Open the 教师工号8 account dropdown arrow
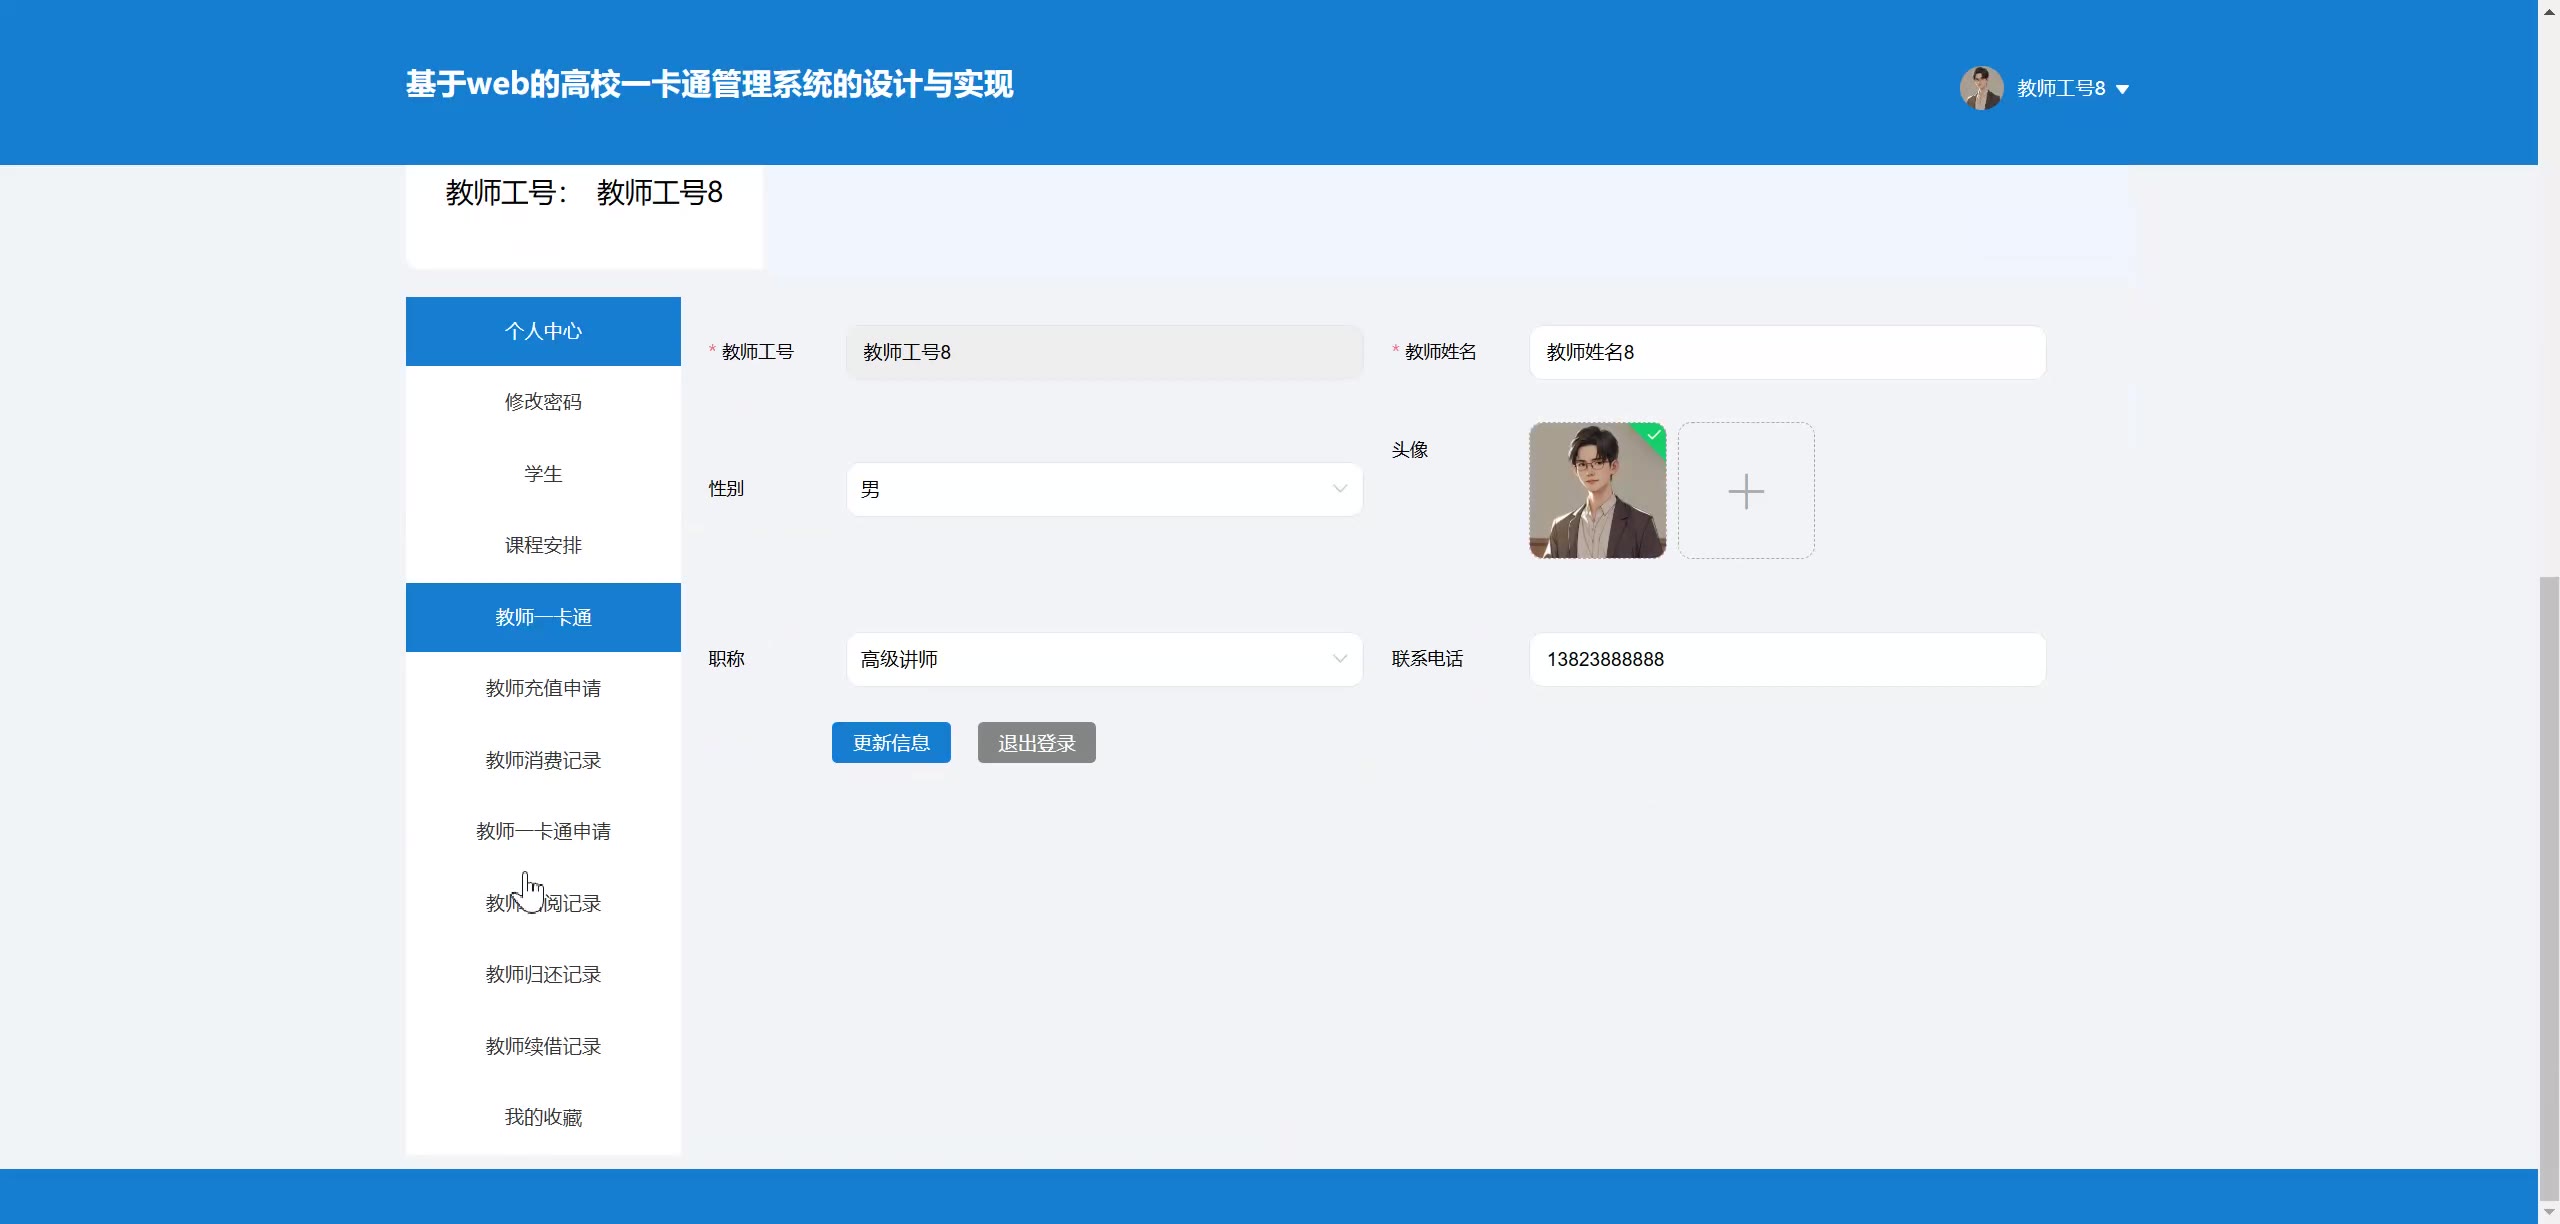The width and height of the screenshot is (2560, 1224). pyautogui.click(x=2123, y=89)
